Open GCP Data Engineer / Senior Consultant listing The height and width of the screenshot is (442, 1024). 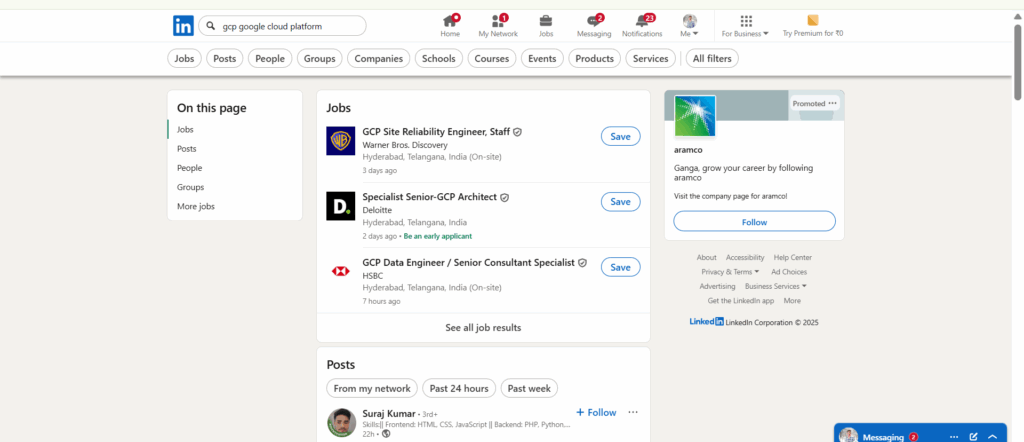(468, 262)
